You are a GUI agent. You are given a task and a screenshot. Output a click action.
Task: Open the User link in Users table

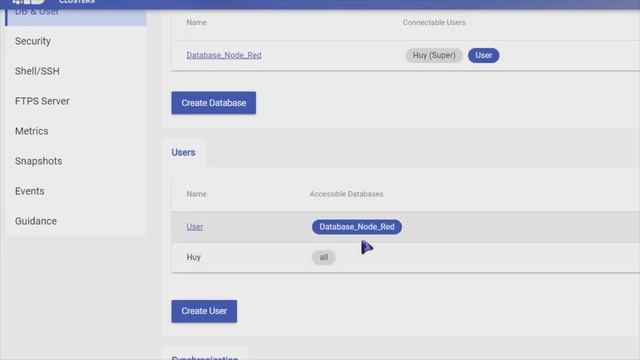tap(195, 227)
